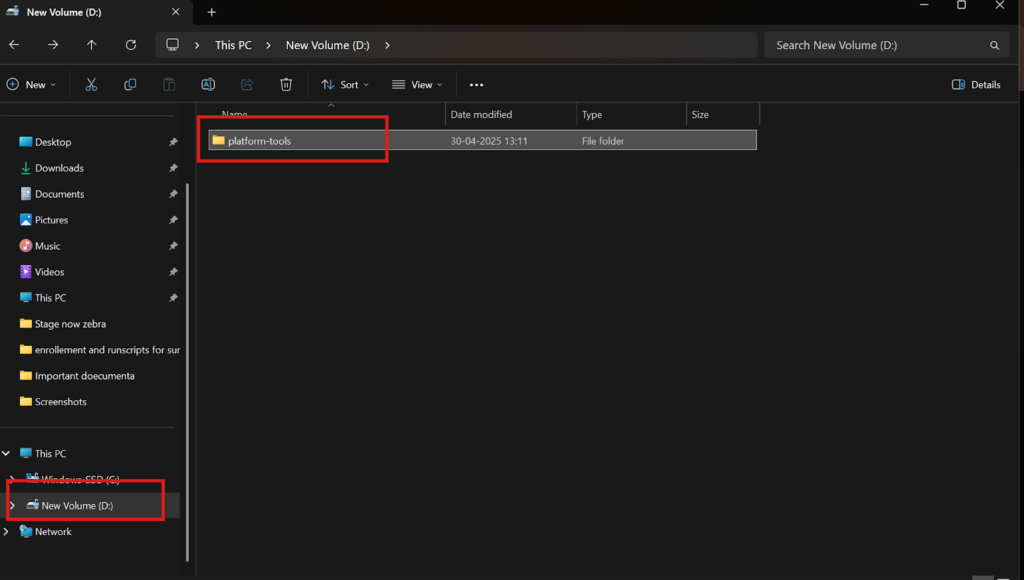The width and height of the screenshot is (1024, 580).
Task: Open the Sort dropdown
Action: (345, 85)
